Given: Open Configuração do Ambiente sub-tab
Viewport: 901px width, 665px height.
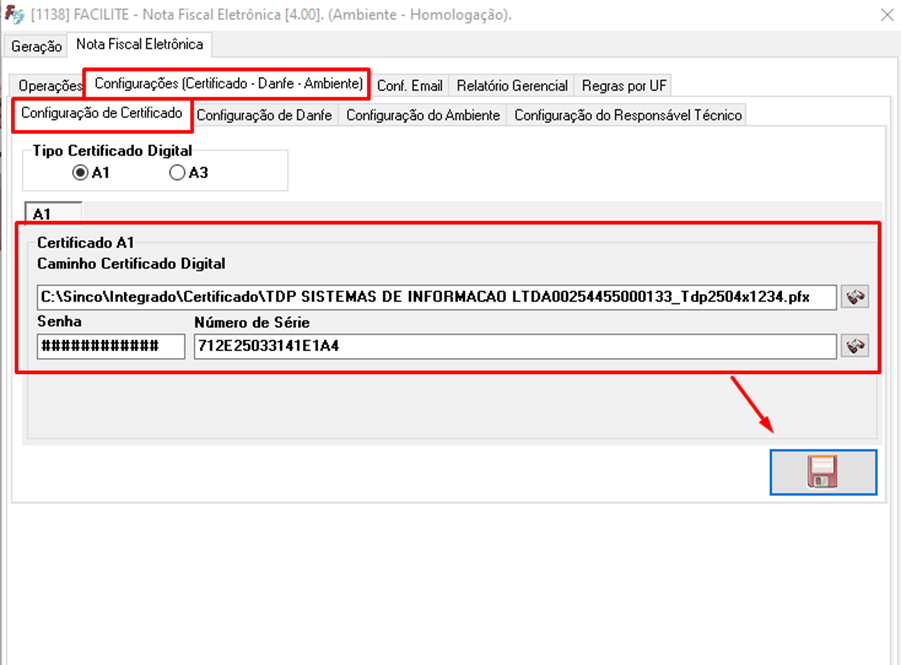Looking at the screenshot, I should click(x=423, y=116).
